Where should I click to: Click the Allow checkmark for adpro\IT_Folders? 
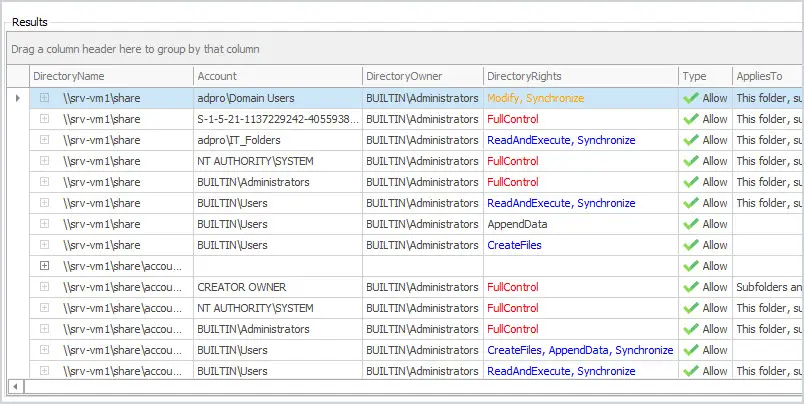pos(691,140)
